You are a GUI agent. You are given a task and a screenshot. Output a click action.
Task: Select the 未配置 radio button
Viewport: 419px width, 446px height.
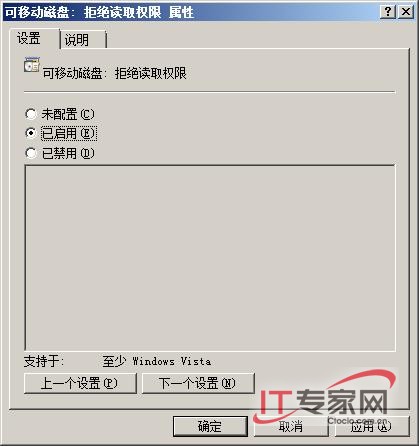tap(31, 114)
